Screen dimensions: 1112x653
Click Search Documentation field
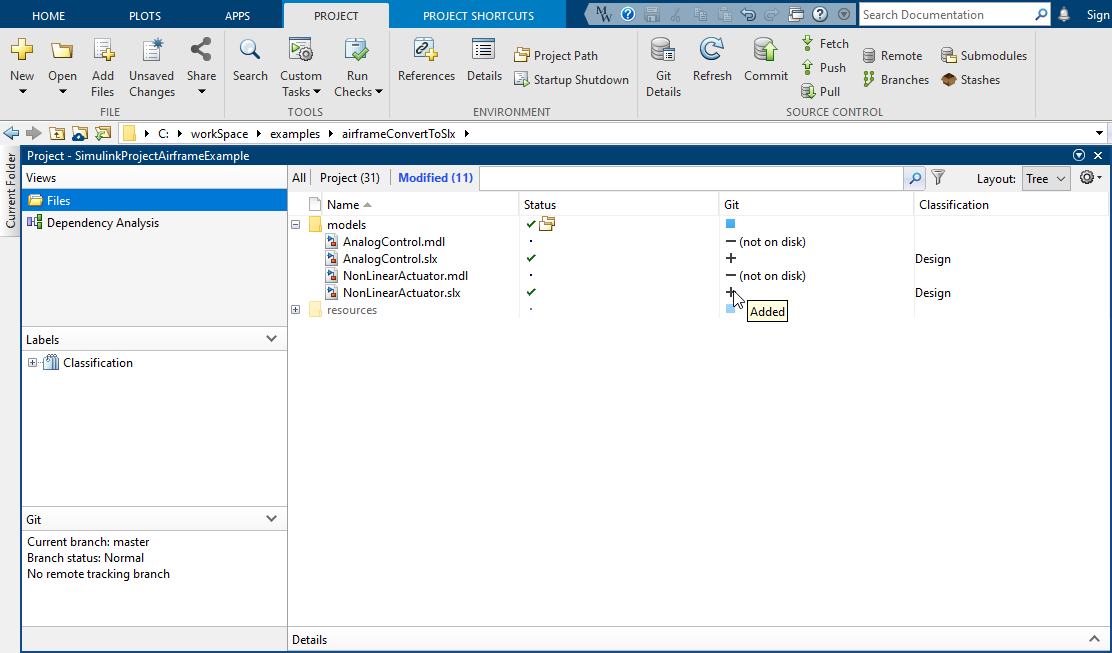946,15
